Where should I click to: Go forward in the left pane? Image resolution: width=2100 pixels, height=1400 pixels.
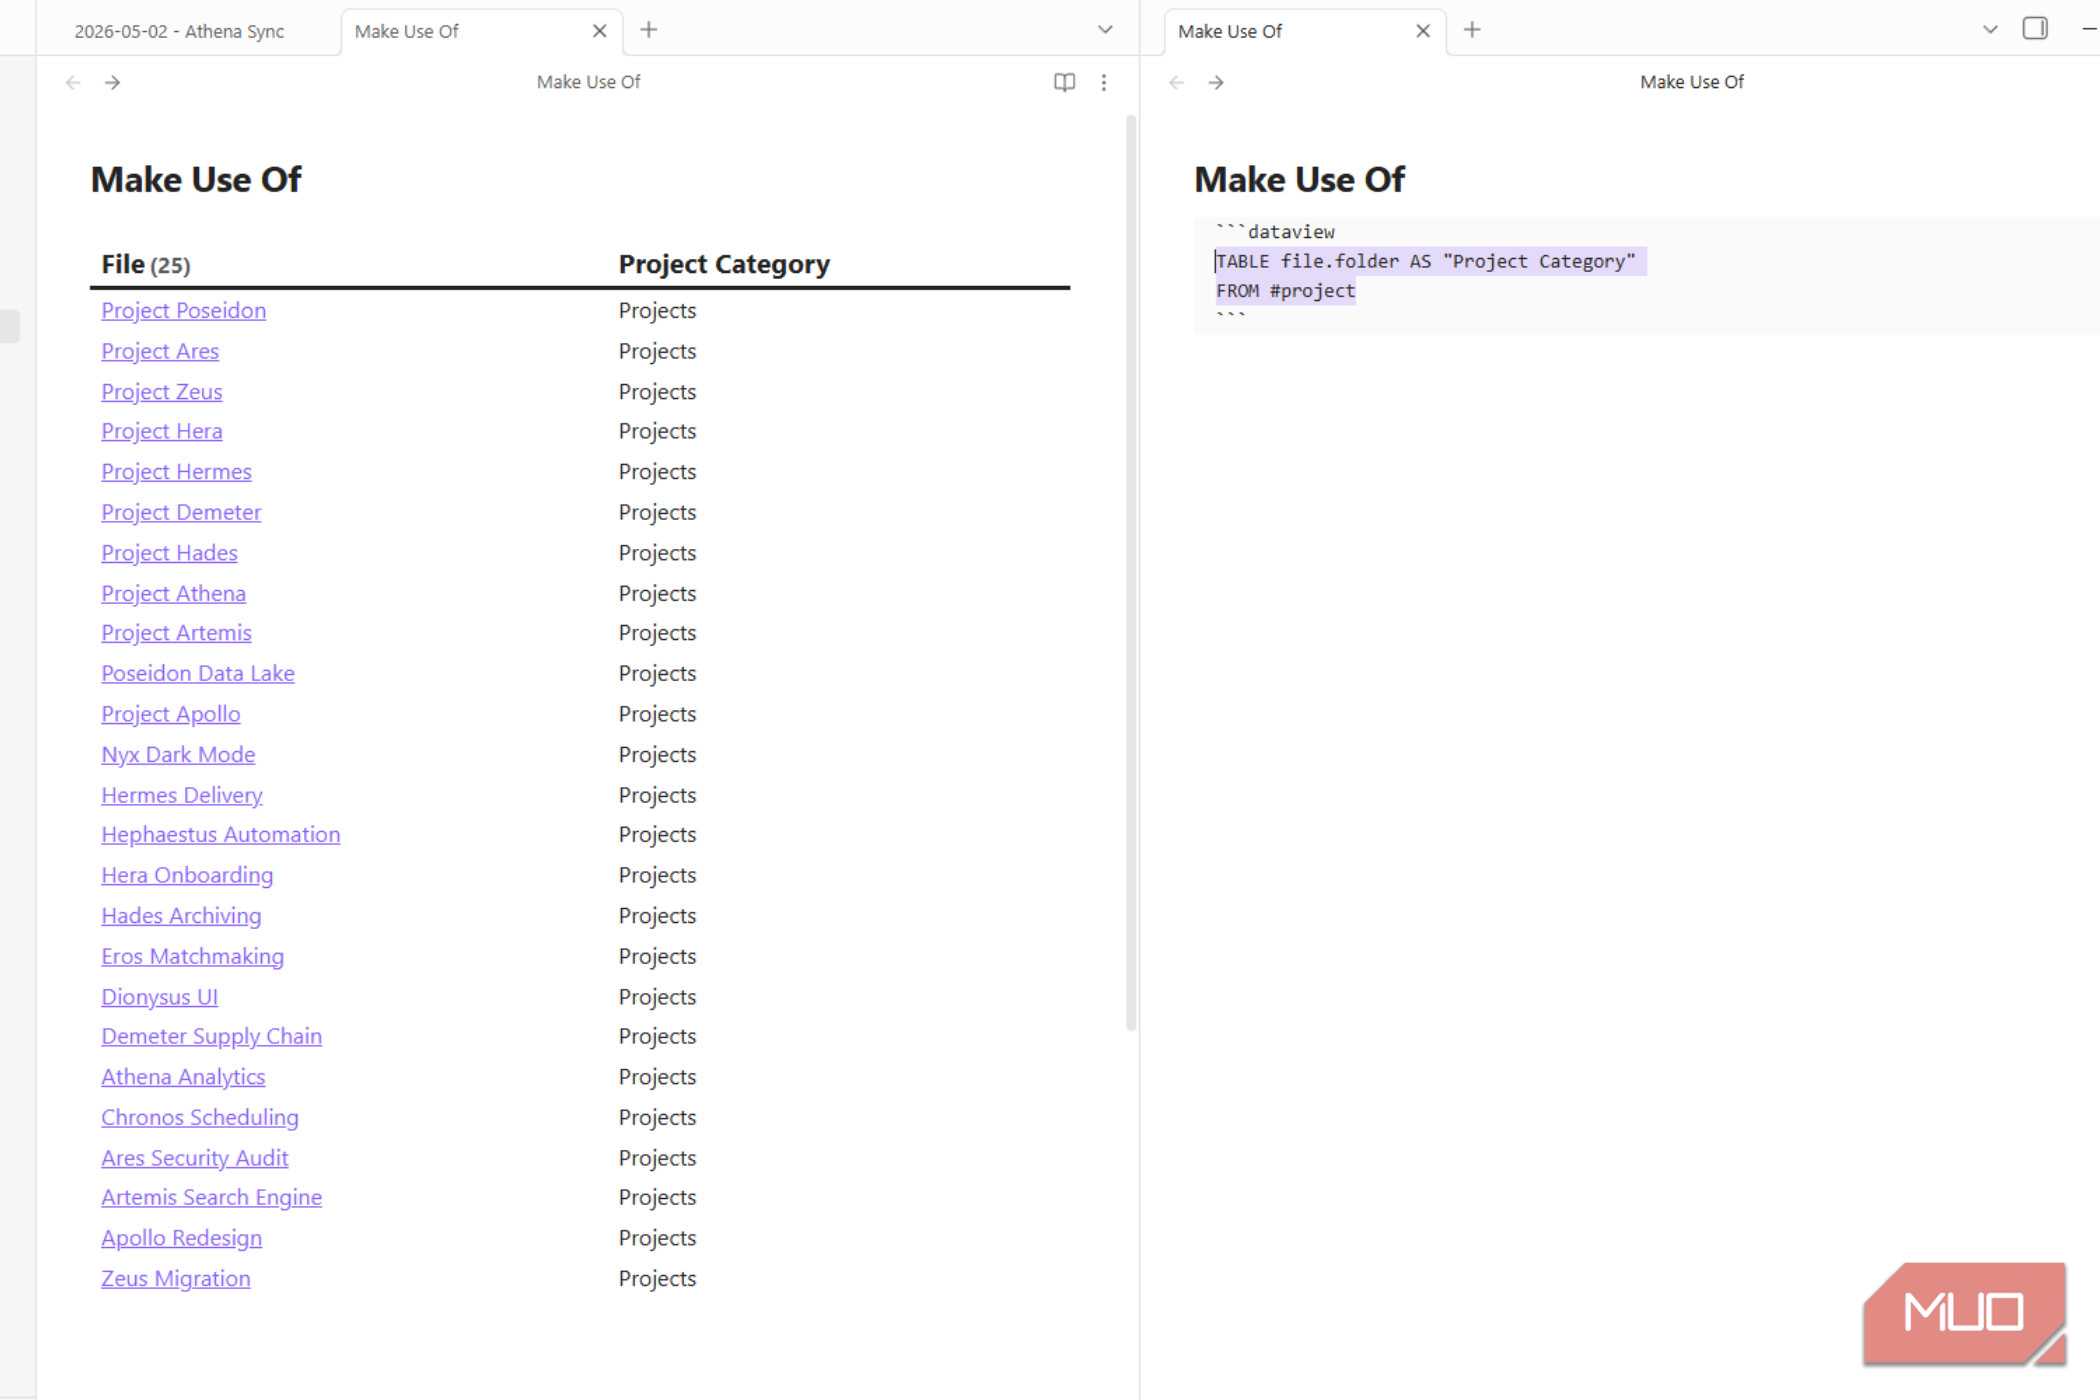point(113,82)
